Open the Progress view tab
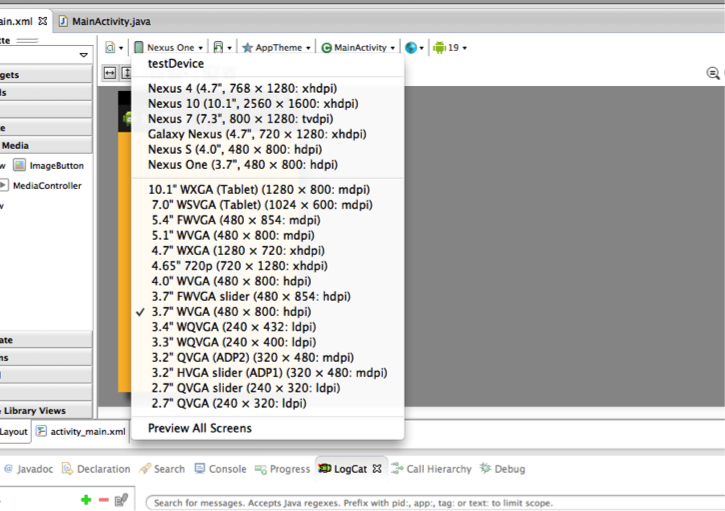Image resolution: width=725 pixels, height=511 pixels. pos(283,469)
